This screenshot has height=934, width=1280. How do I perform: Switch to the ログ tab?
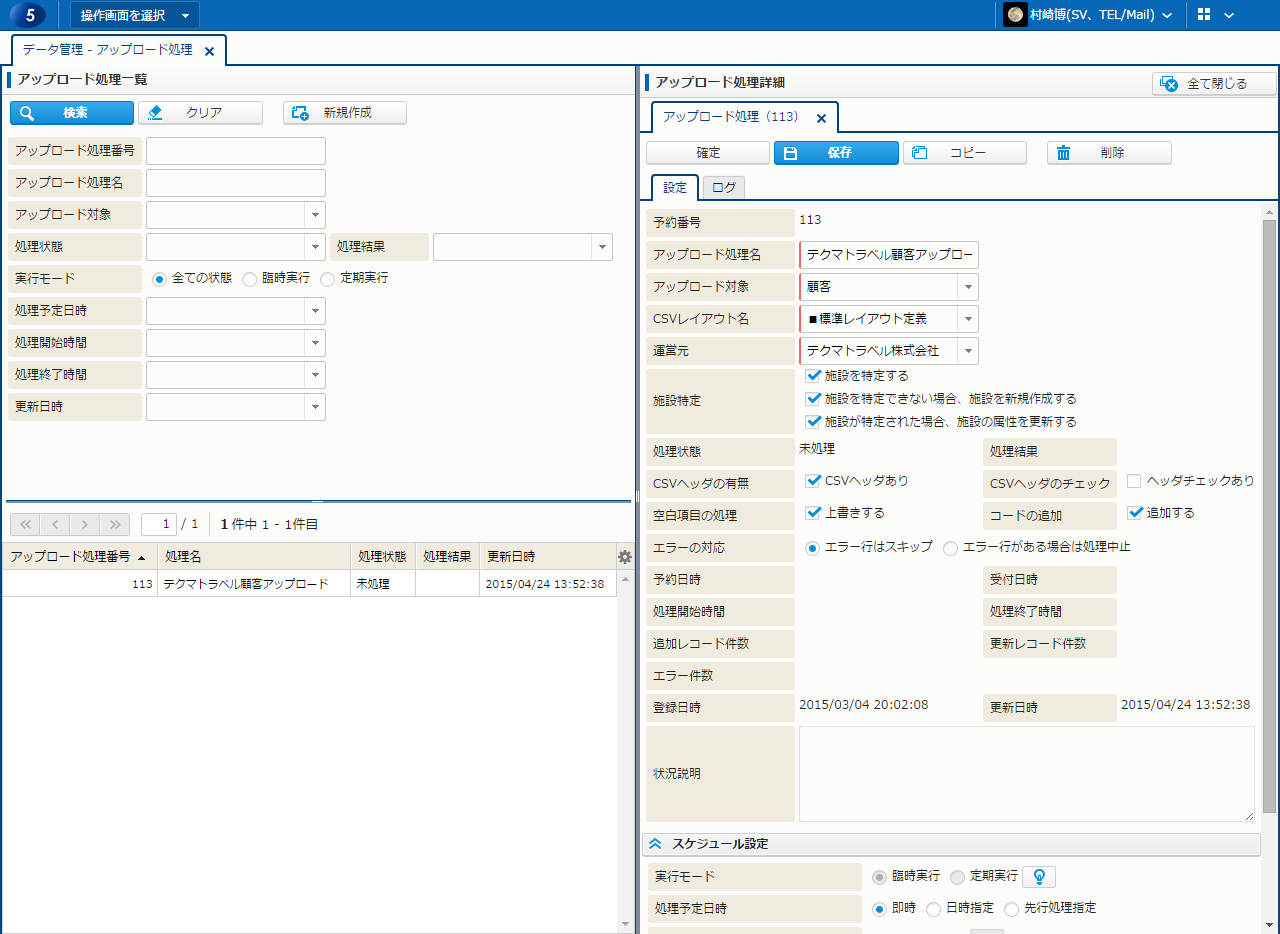point(723,188)
